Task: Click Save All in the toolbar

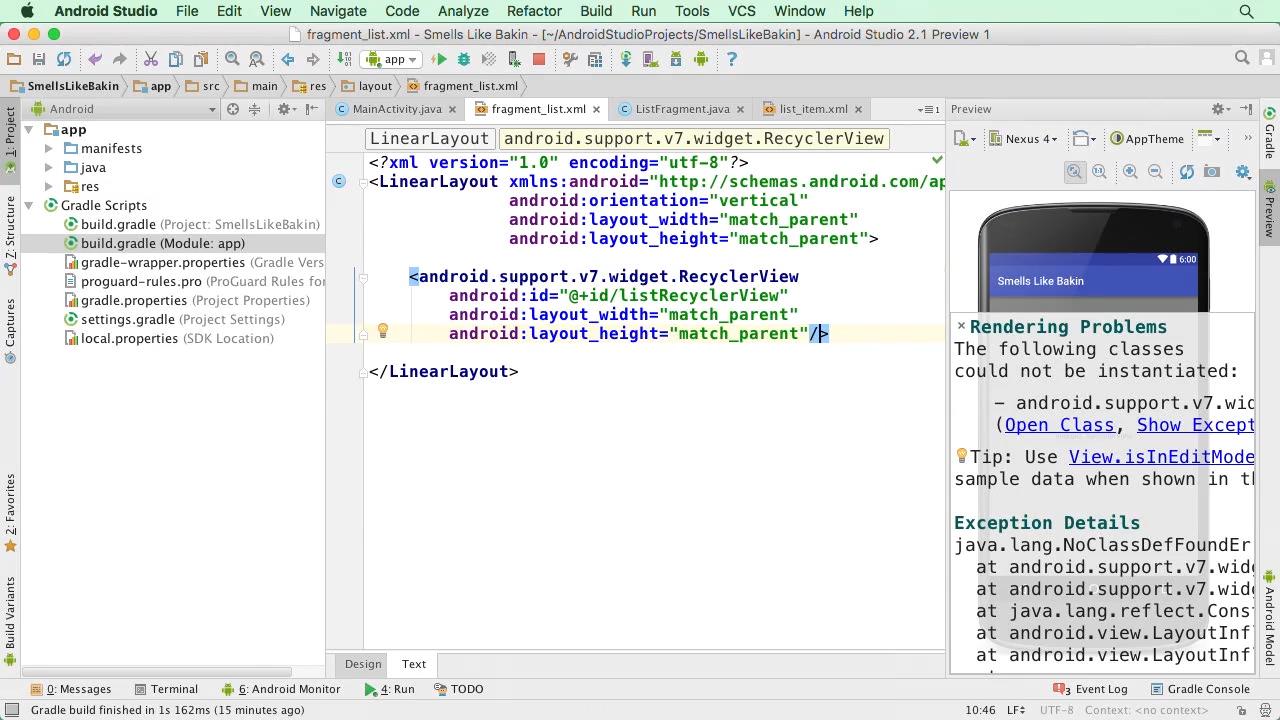Action: [39, 60]
